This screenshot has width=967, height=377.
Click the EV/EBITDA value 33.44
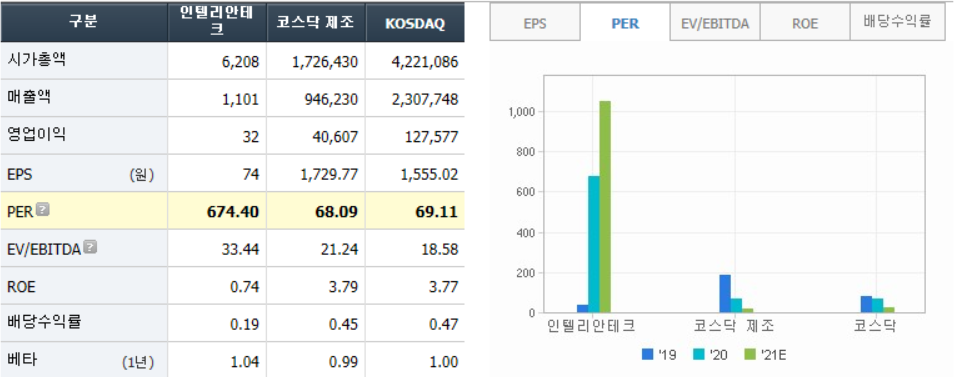tap(242, 249)
